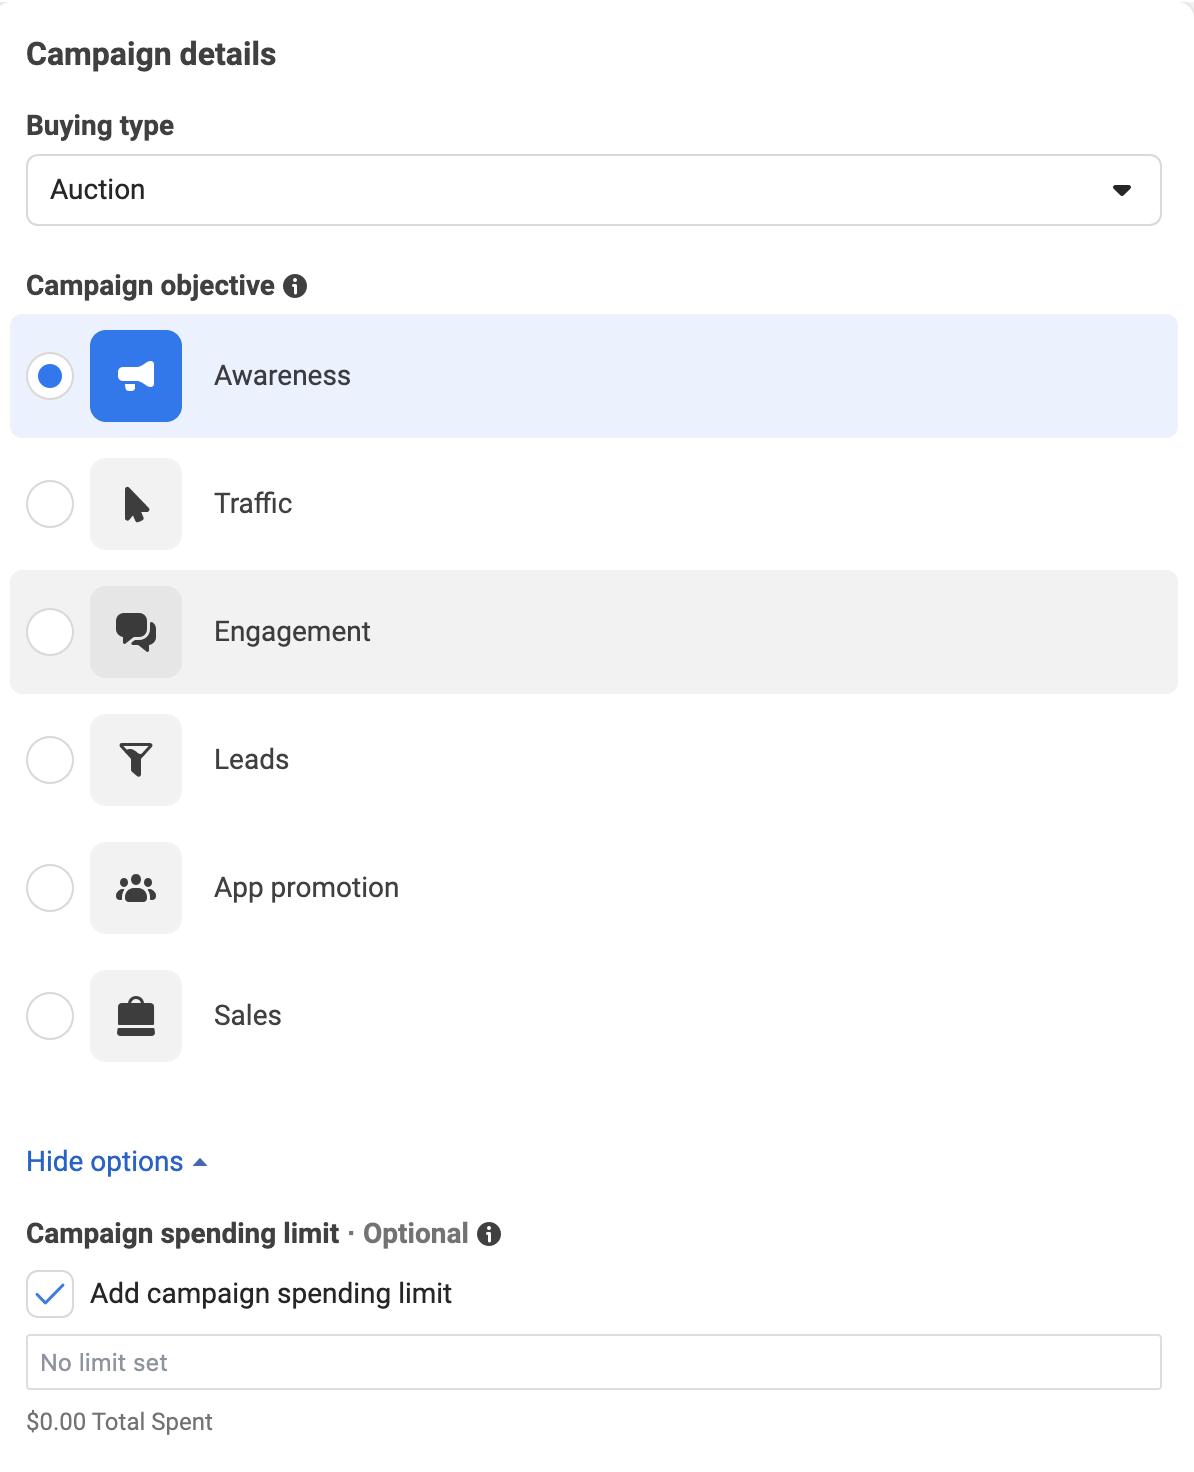The height and width of the screenshot is (1472, 1194).
Task: Choose the Leads radio button
Action: [x=50, y=760]
